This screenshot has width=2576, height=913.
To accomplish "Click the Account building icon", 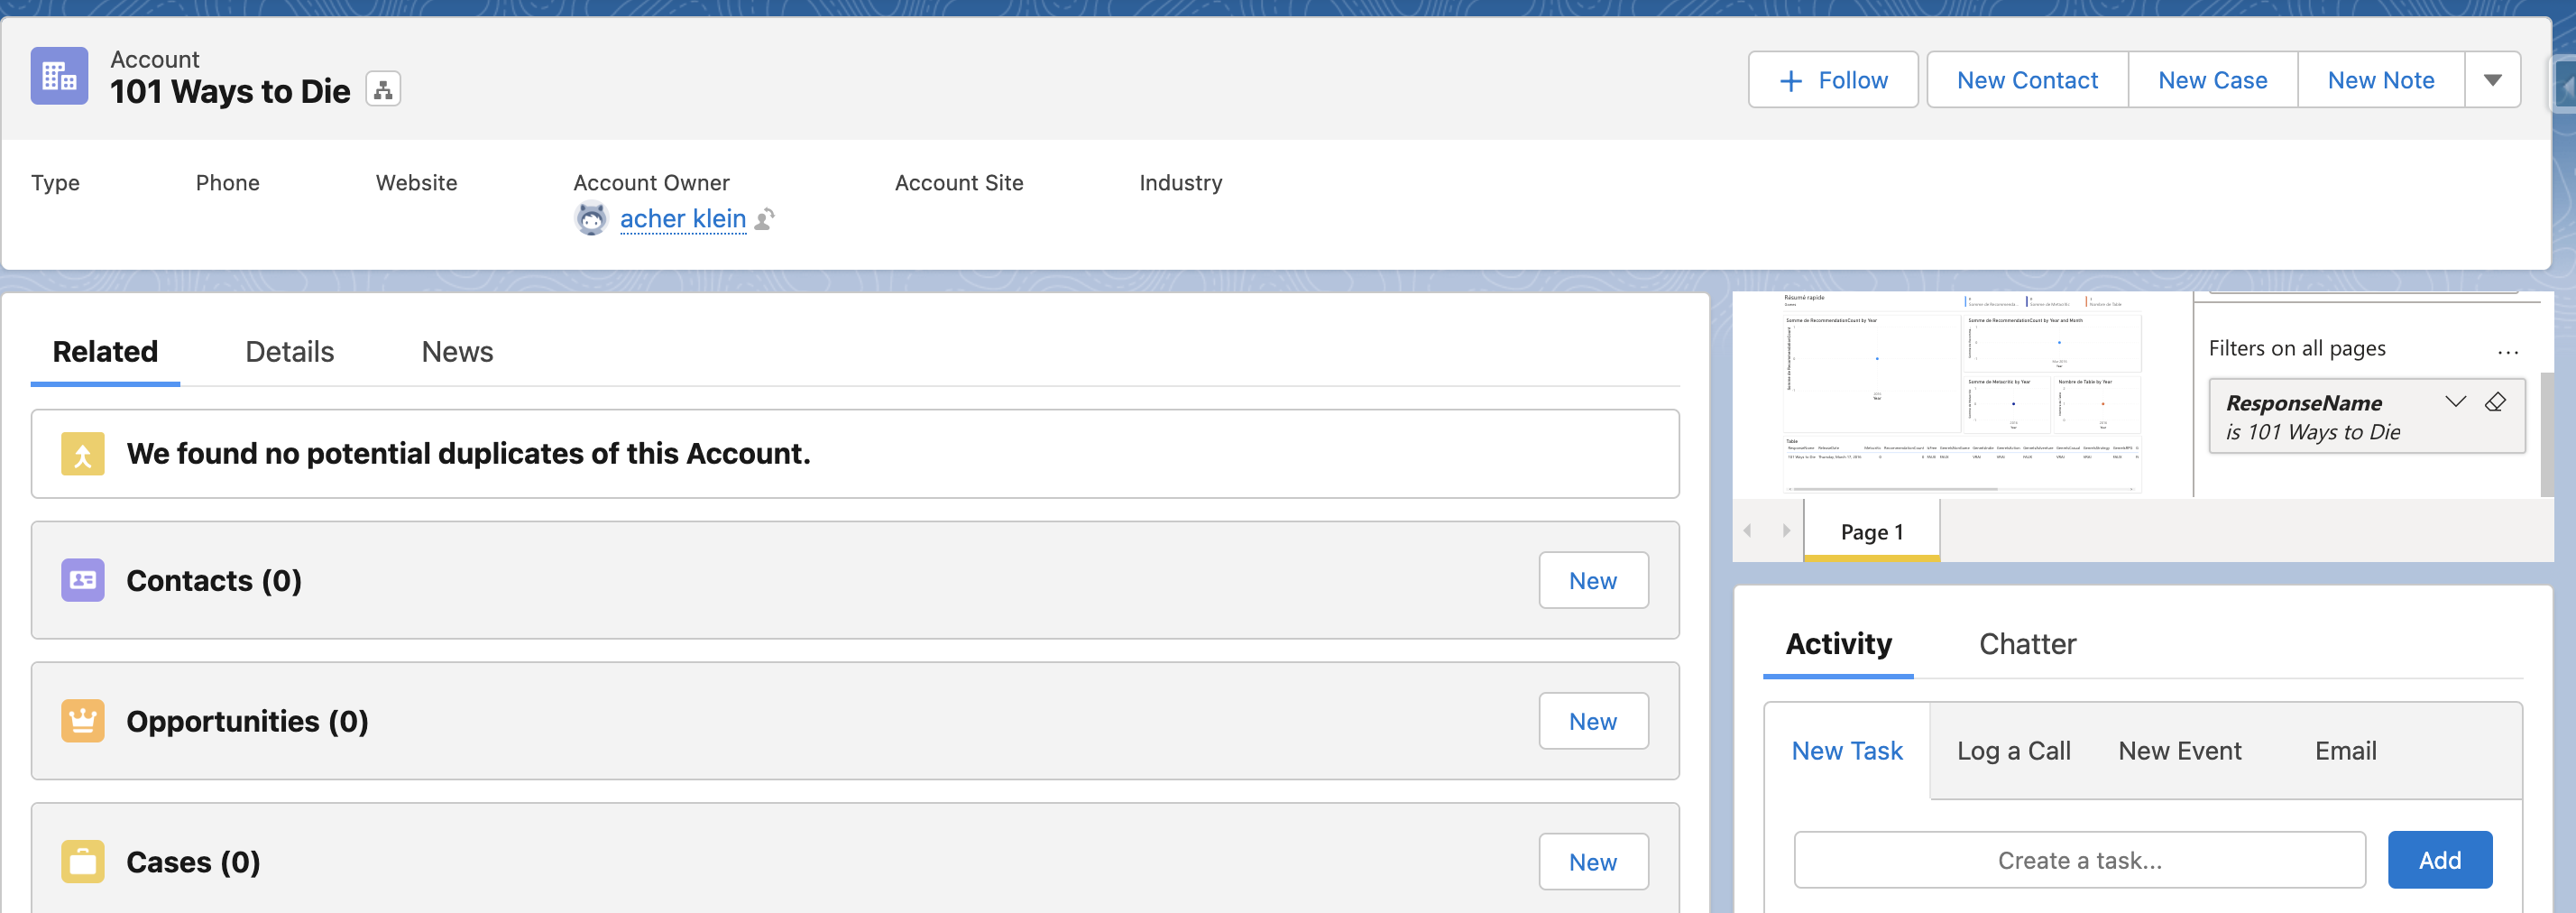I will click(x=59, y=76).
